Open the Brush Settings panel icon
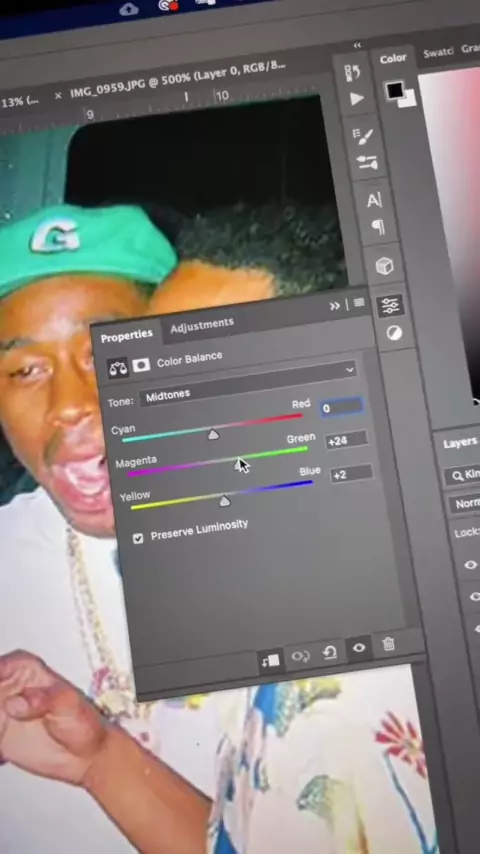Viewport: 480px width, 854px height. tap(363, 136)
